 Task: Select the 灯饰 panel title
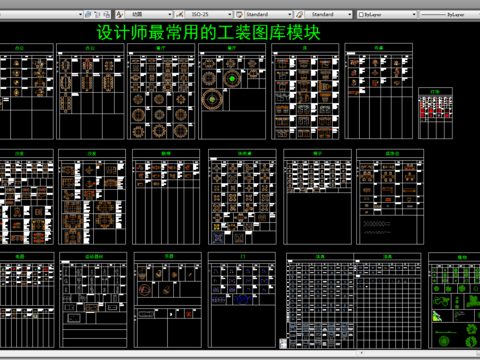(x=435, y=92)
